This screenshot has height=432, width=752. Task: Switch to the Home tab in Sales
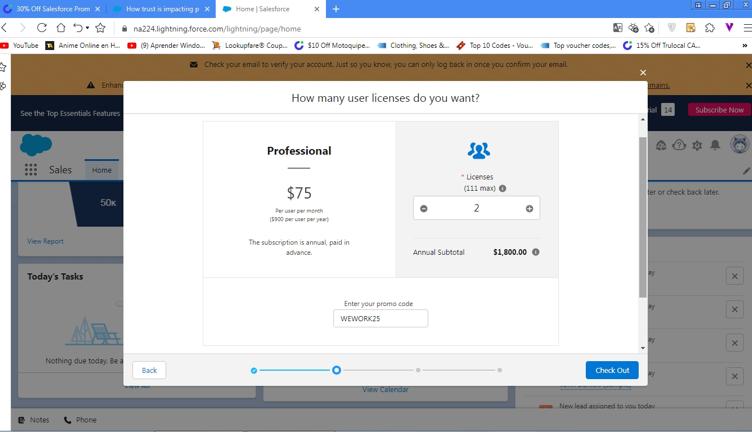point(102,170)
